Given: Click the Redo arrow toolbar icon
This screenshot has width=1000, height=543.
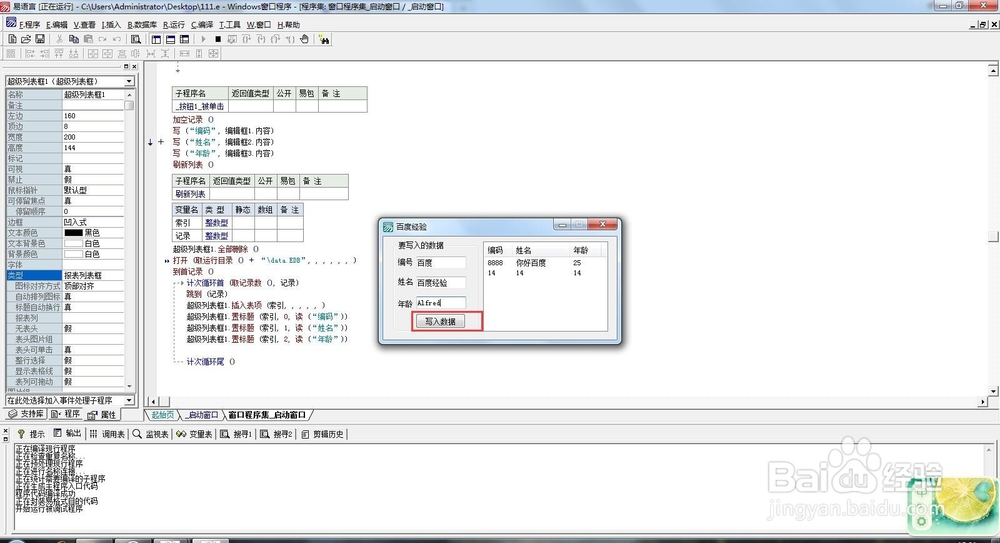Looking at the screenshot, I should (102, 39).
